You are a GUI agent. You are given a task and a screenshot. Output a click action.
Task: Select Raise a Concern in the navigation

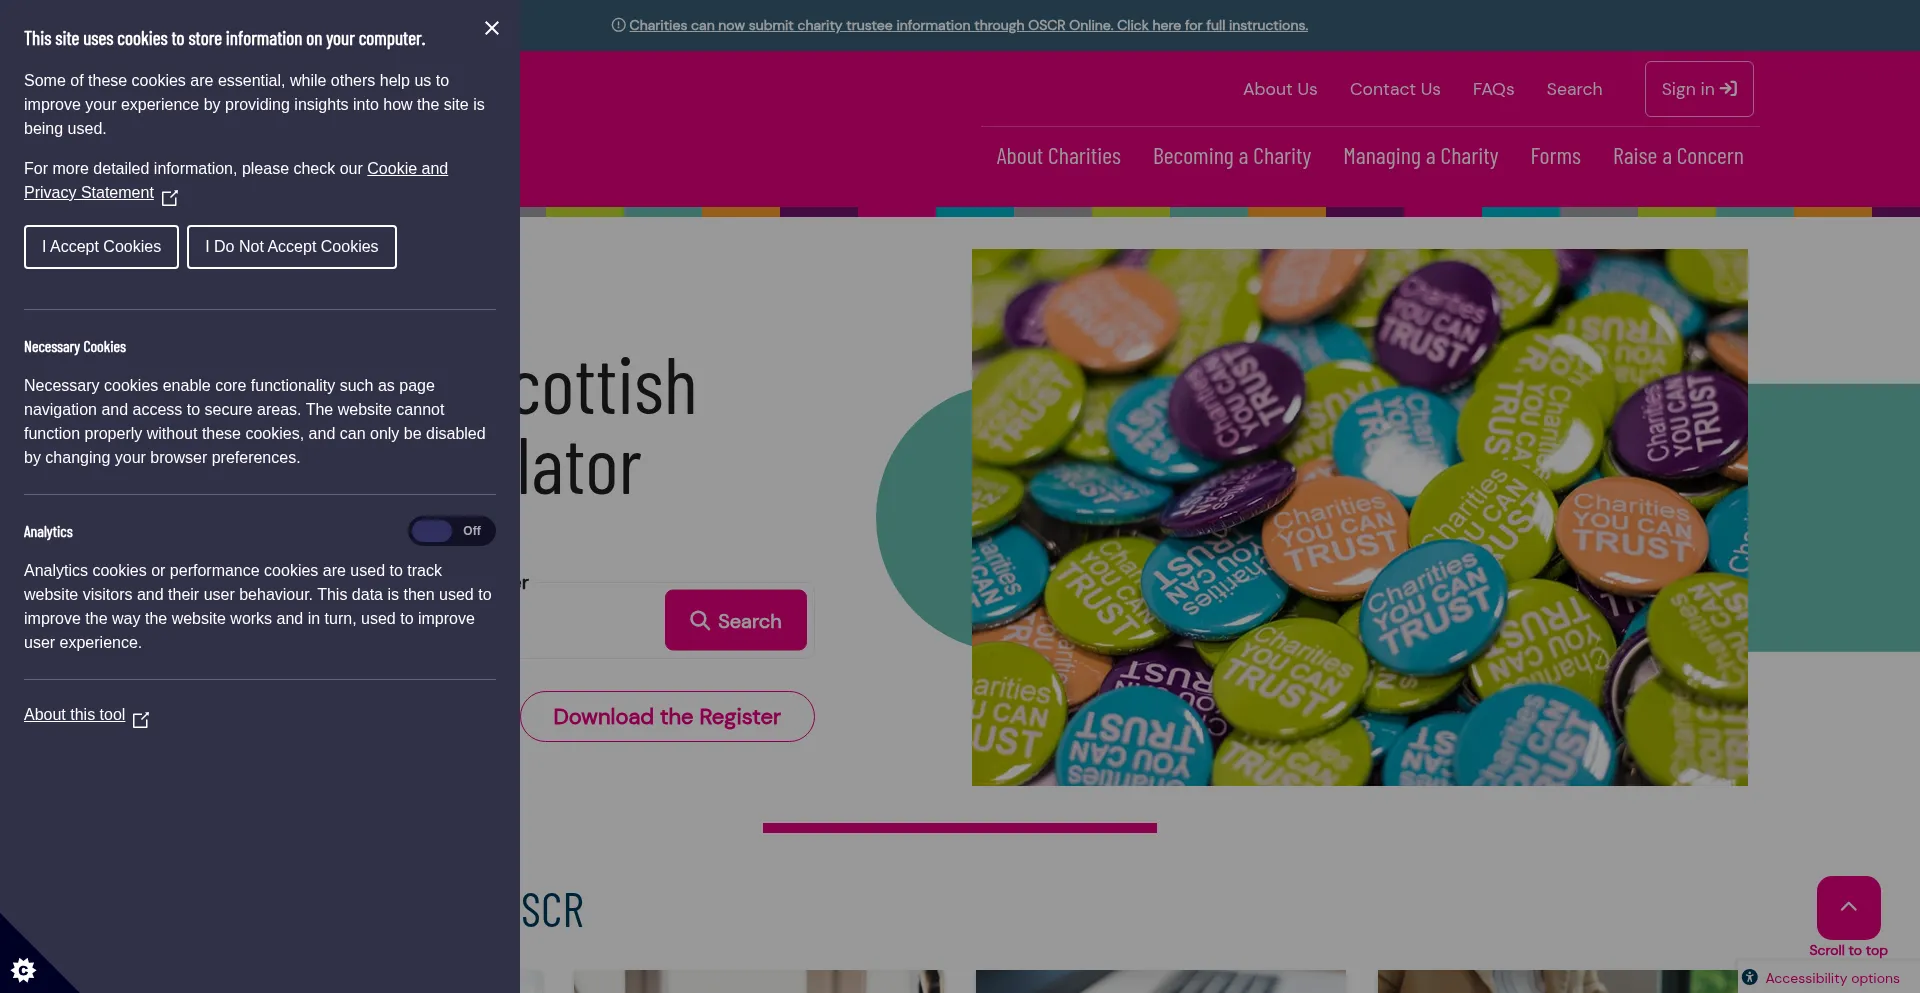[1678, 157]
